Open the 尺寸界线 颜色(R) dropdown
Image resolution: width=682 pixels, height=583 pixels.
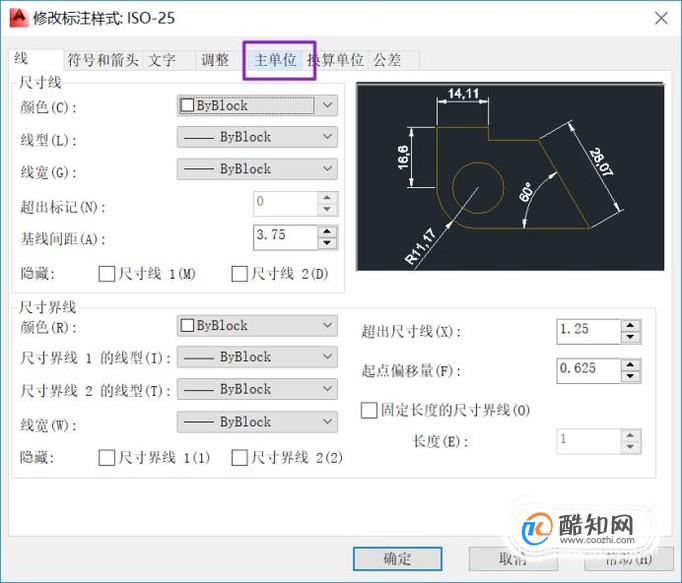tap(257, 325)
